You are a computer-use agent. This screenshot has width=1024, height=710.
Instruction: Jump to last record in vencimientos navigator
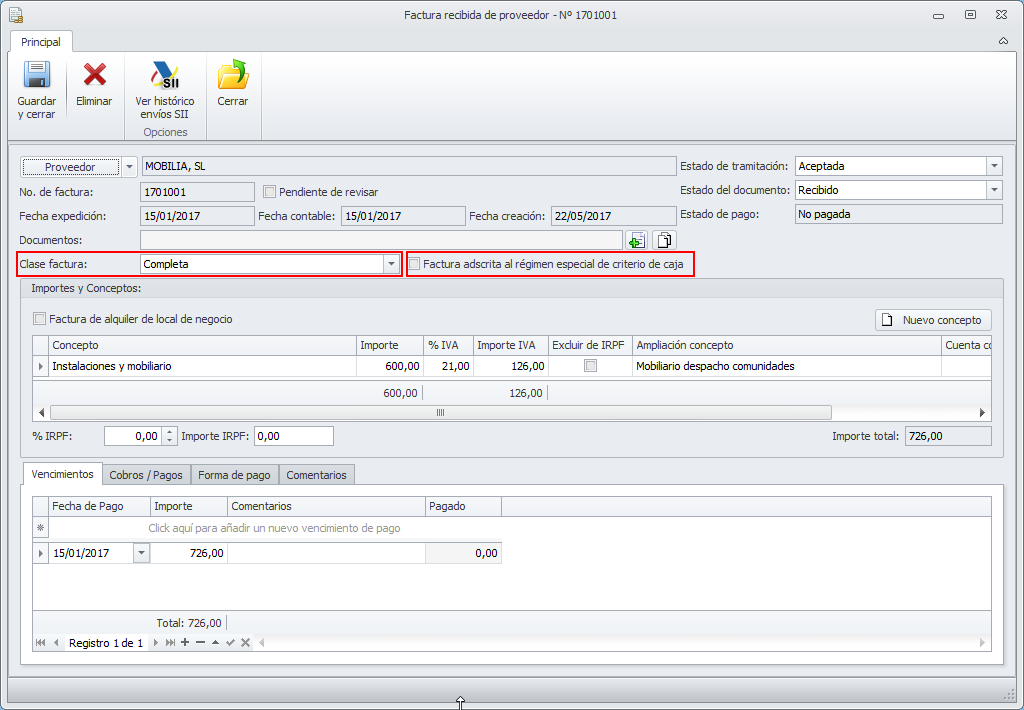[x=170, y=642]
